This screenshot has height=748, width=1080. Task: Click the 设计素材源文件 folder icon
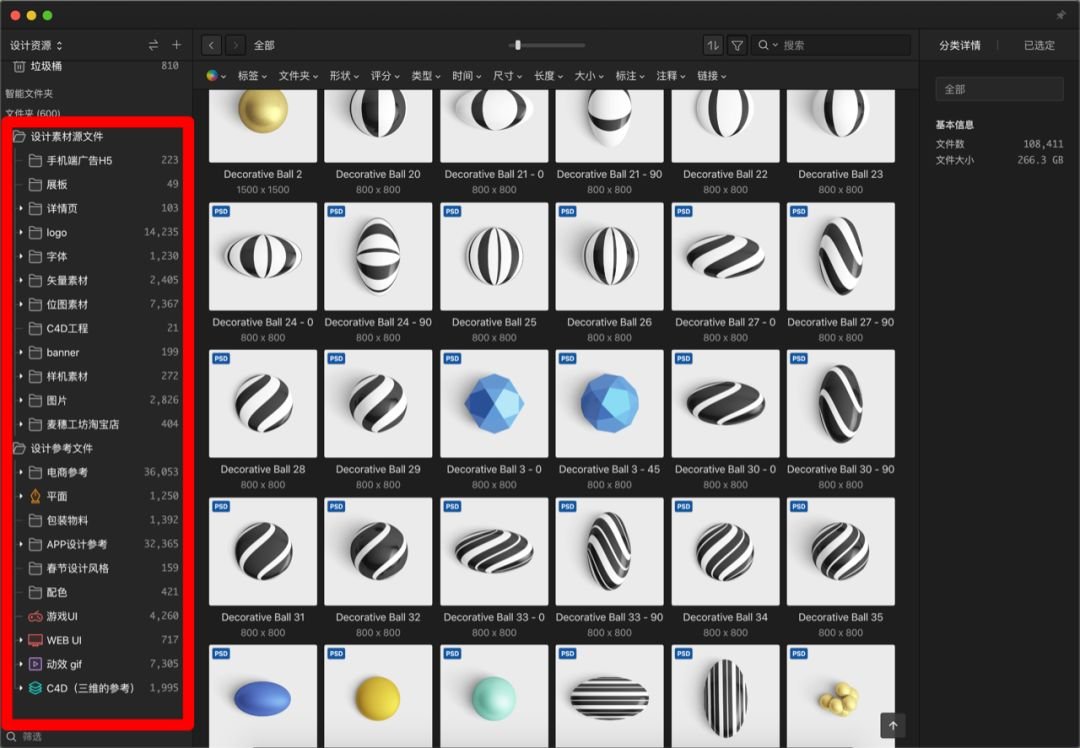tap(19, 136)
